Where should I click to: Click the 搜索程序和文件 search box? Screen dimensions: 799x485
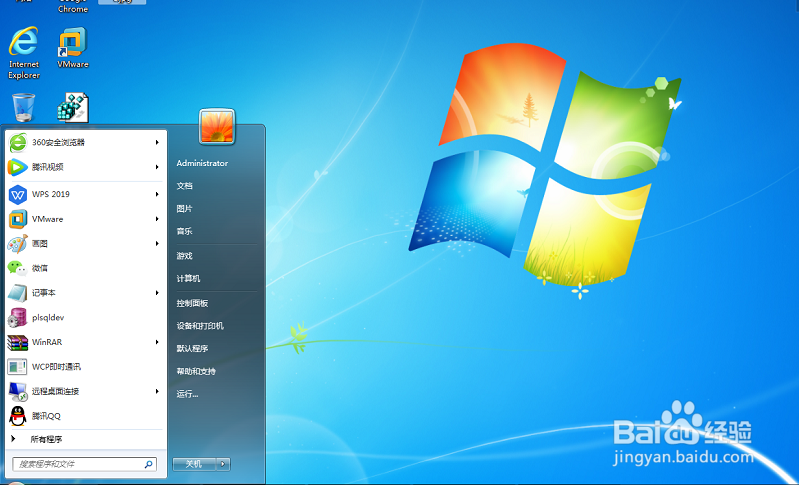[85, 464]
